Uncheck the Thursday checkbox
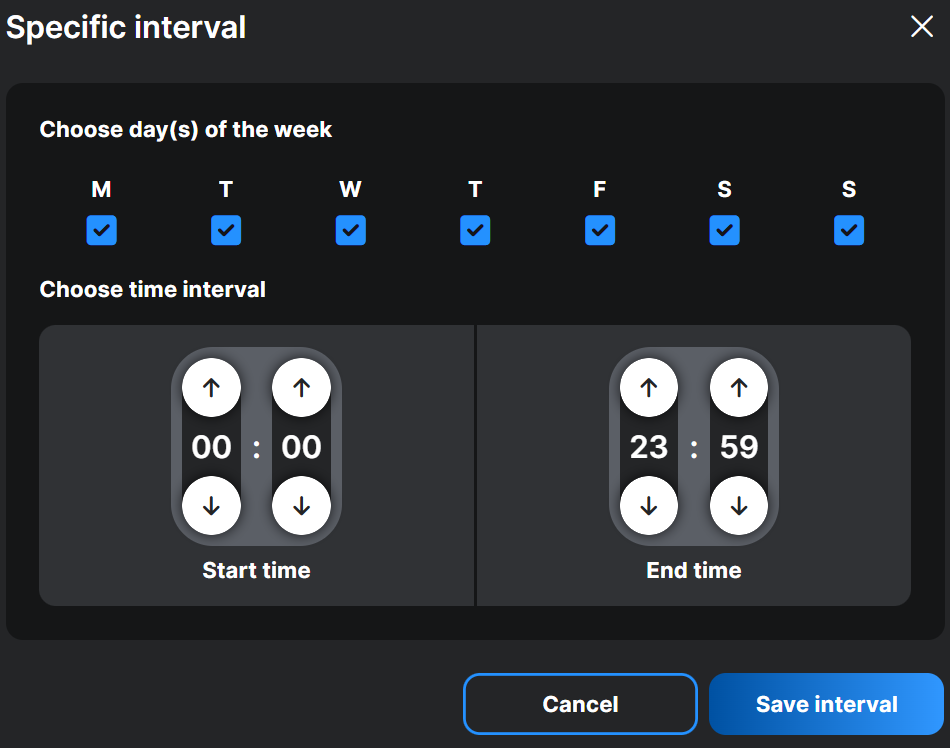950x748 pixels. pyautogui.click(x=475, y=230)
